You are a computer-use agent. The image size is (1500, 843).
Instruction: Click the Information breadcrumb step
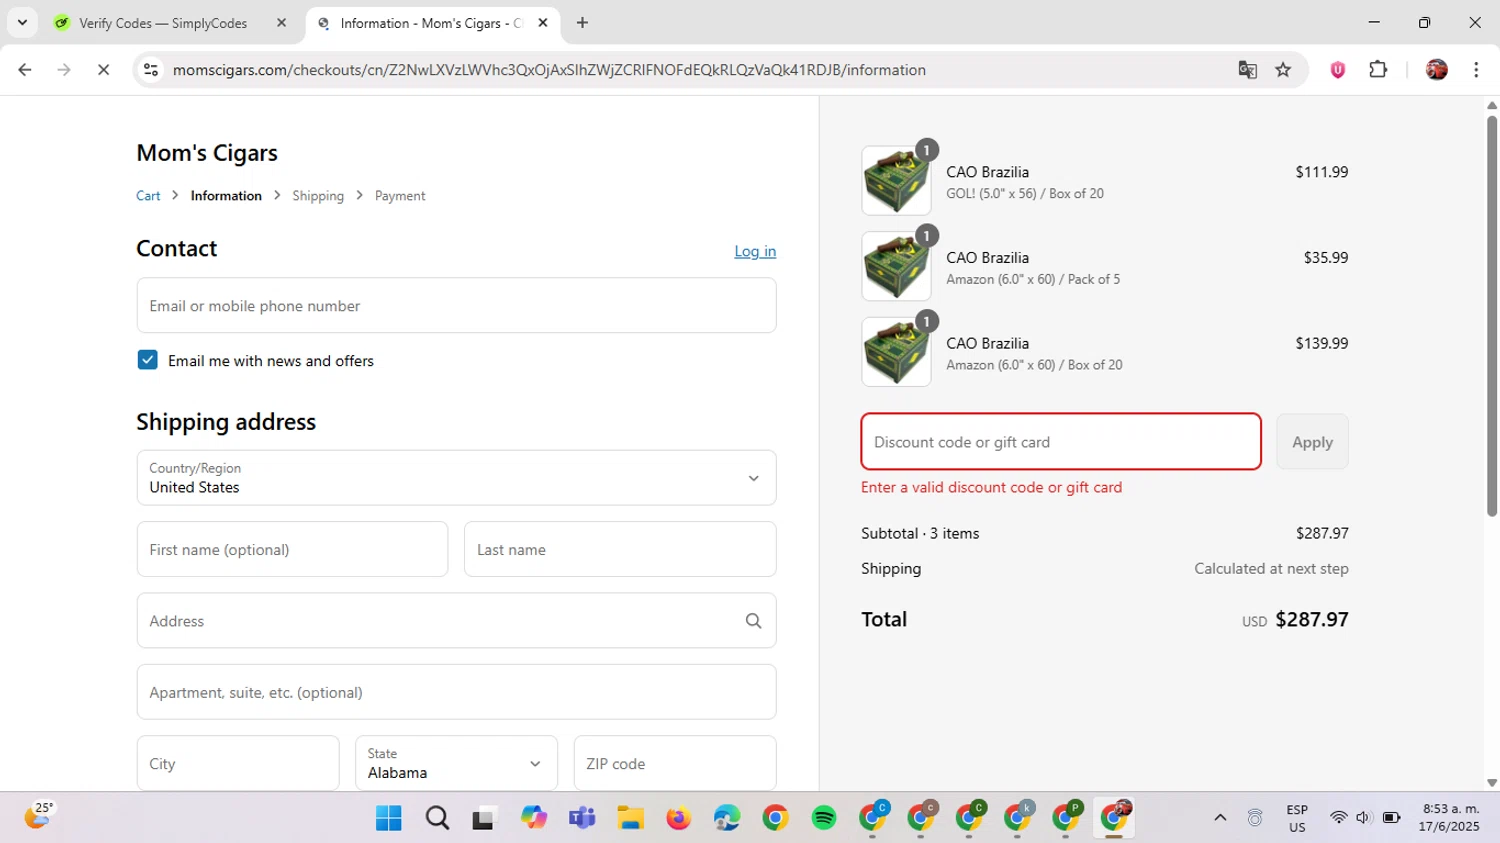point(226,196)
